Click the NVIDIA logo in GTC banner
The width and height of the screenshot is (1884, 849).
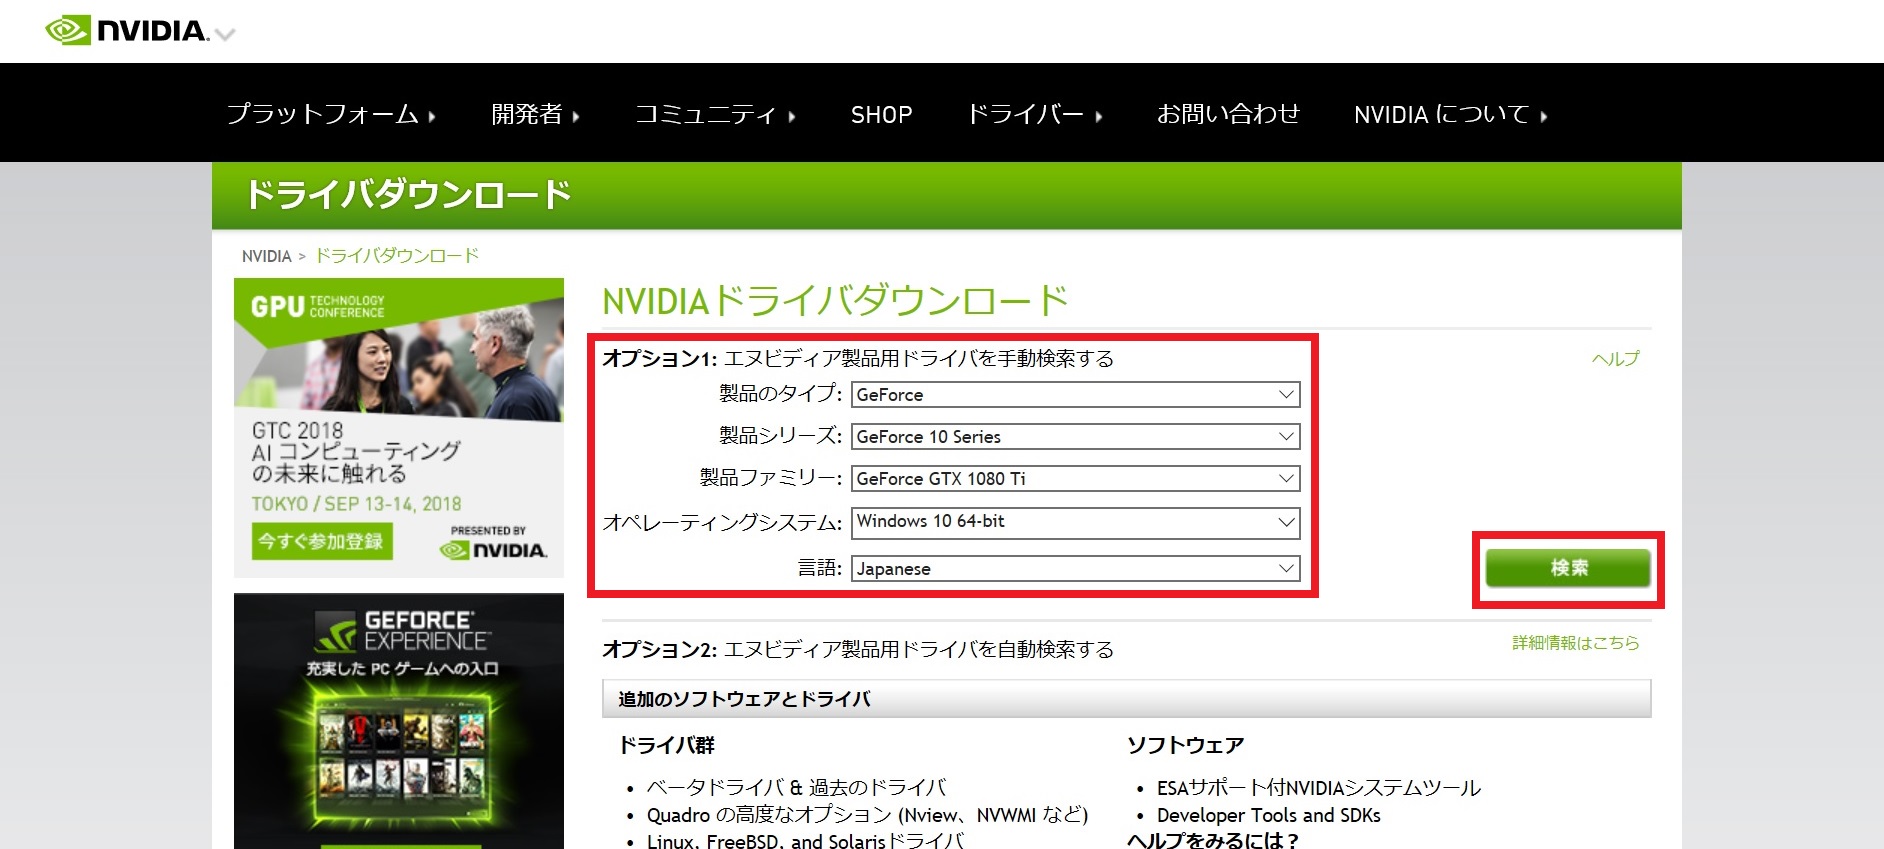[494, 549]
